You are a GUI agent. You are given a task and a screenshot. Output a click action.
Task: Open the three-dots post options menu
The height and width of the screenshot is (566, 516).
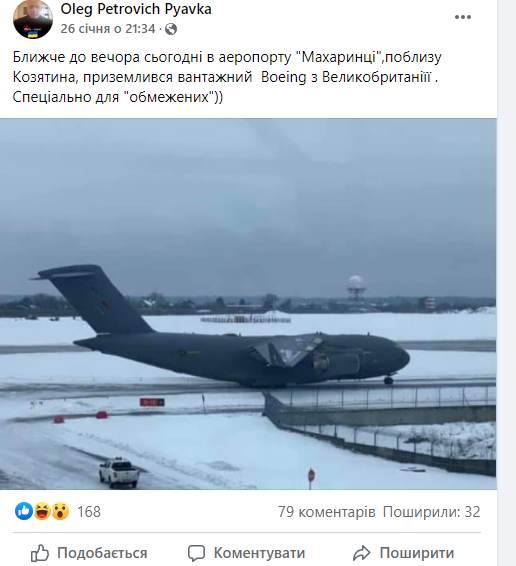(x=463, y=17)
